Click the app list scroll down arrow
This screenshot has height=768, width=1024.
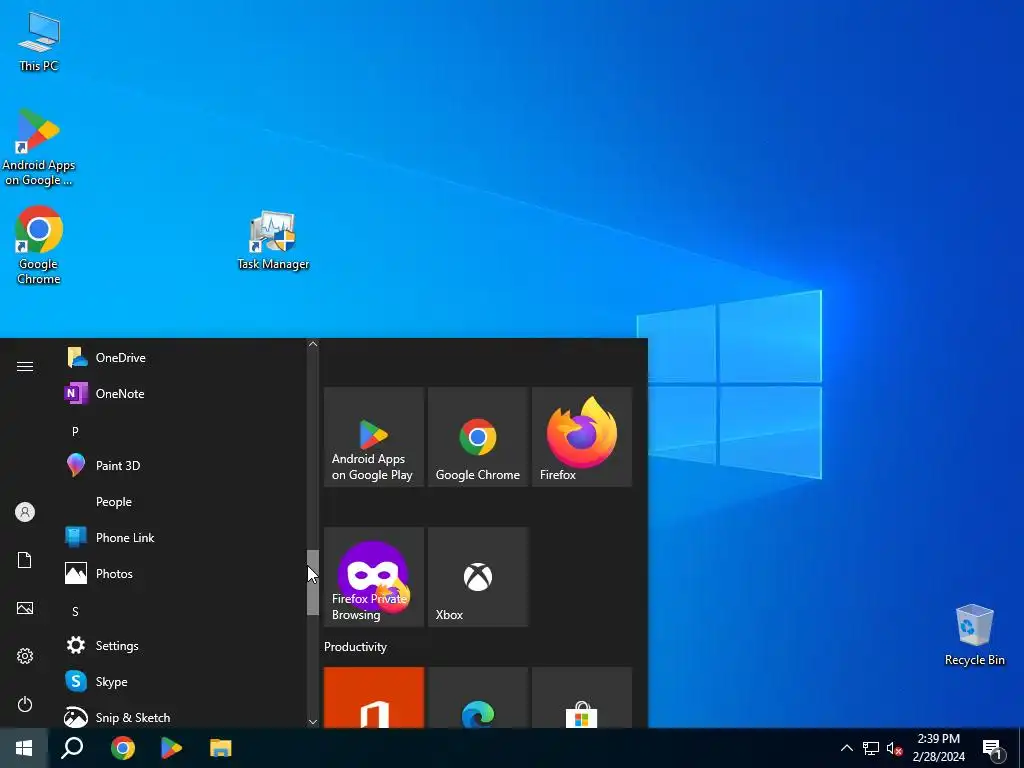click(x=313, y=722)
